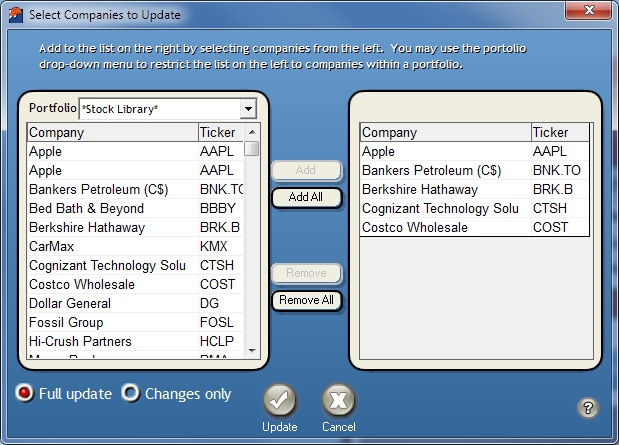Select Cognizant Technology Solu in right list
Image resolution: width=619 pixels, height=445 pixels.
click(x=475, y=208)
